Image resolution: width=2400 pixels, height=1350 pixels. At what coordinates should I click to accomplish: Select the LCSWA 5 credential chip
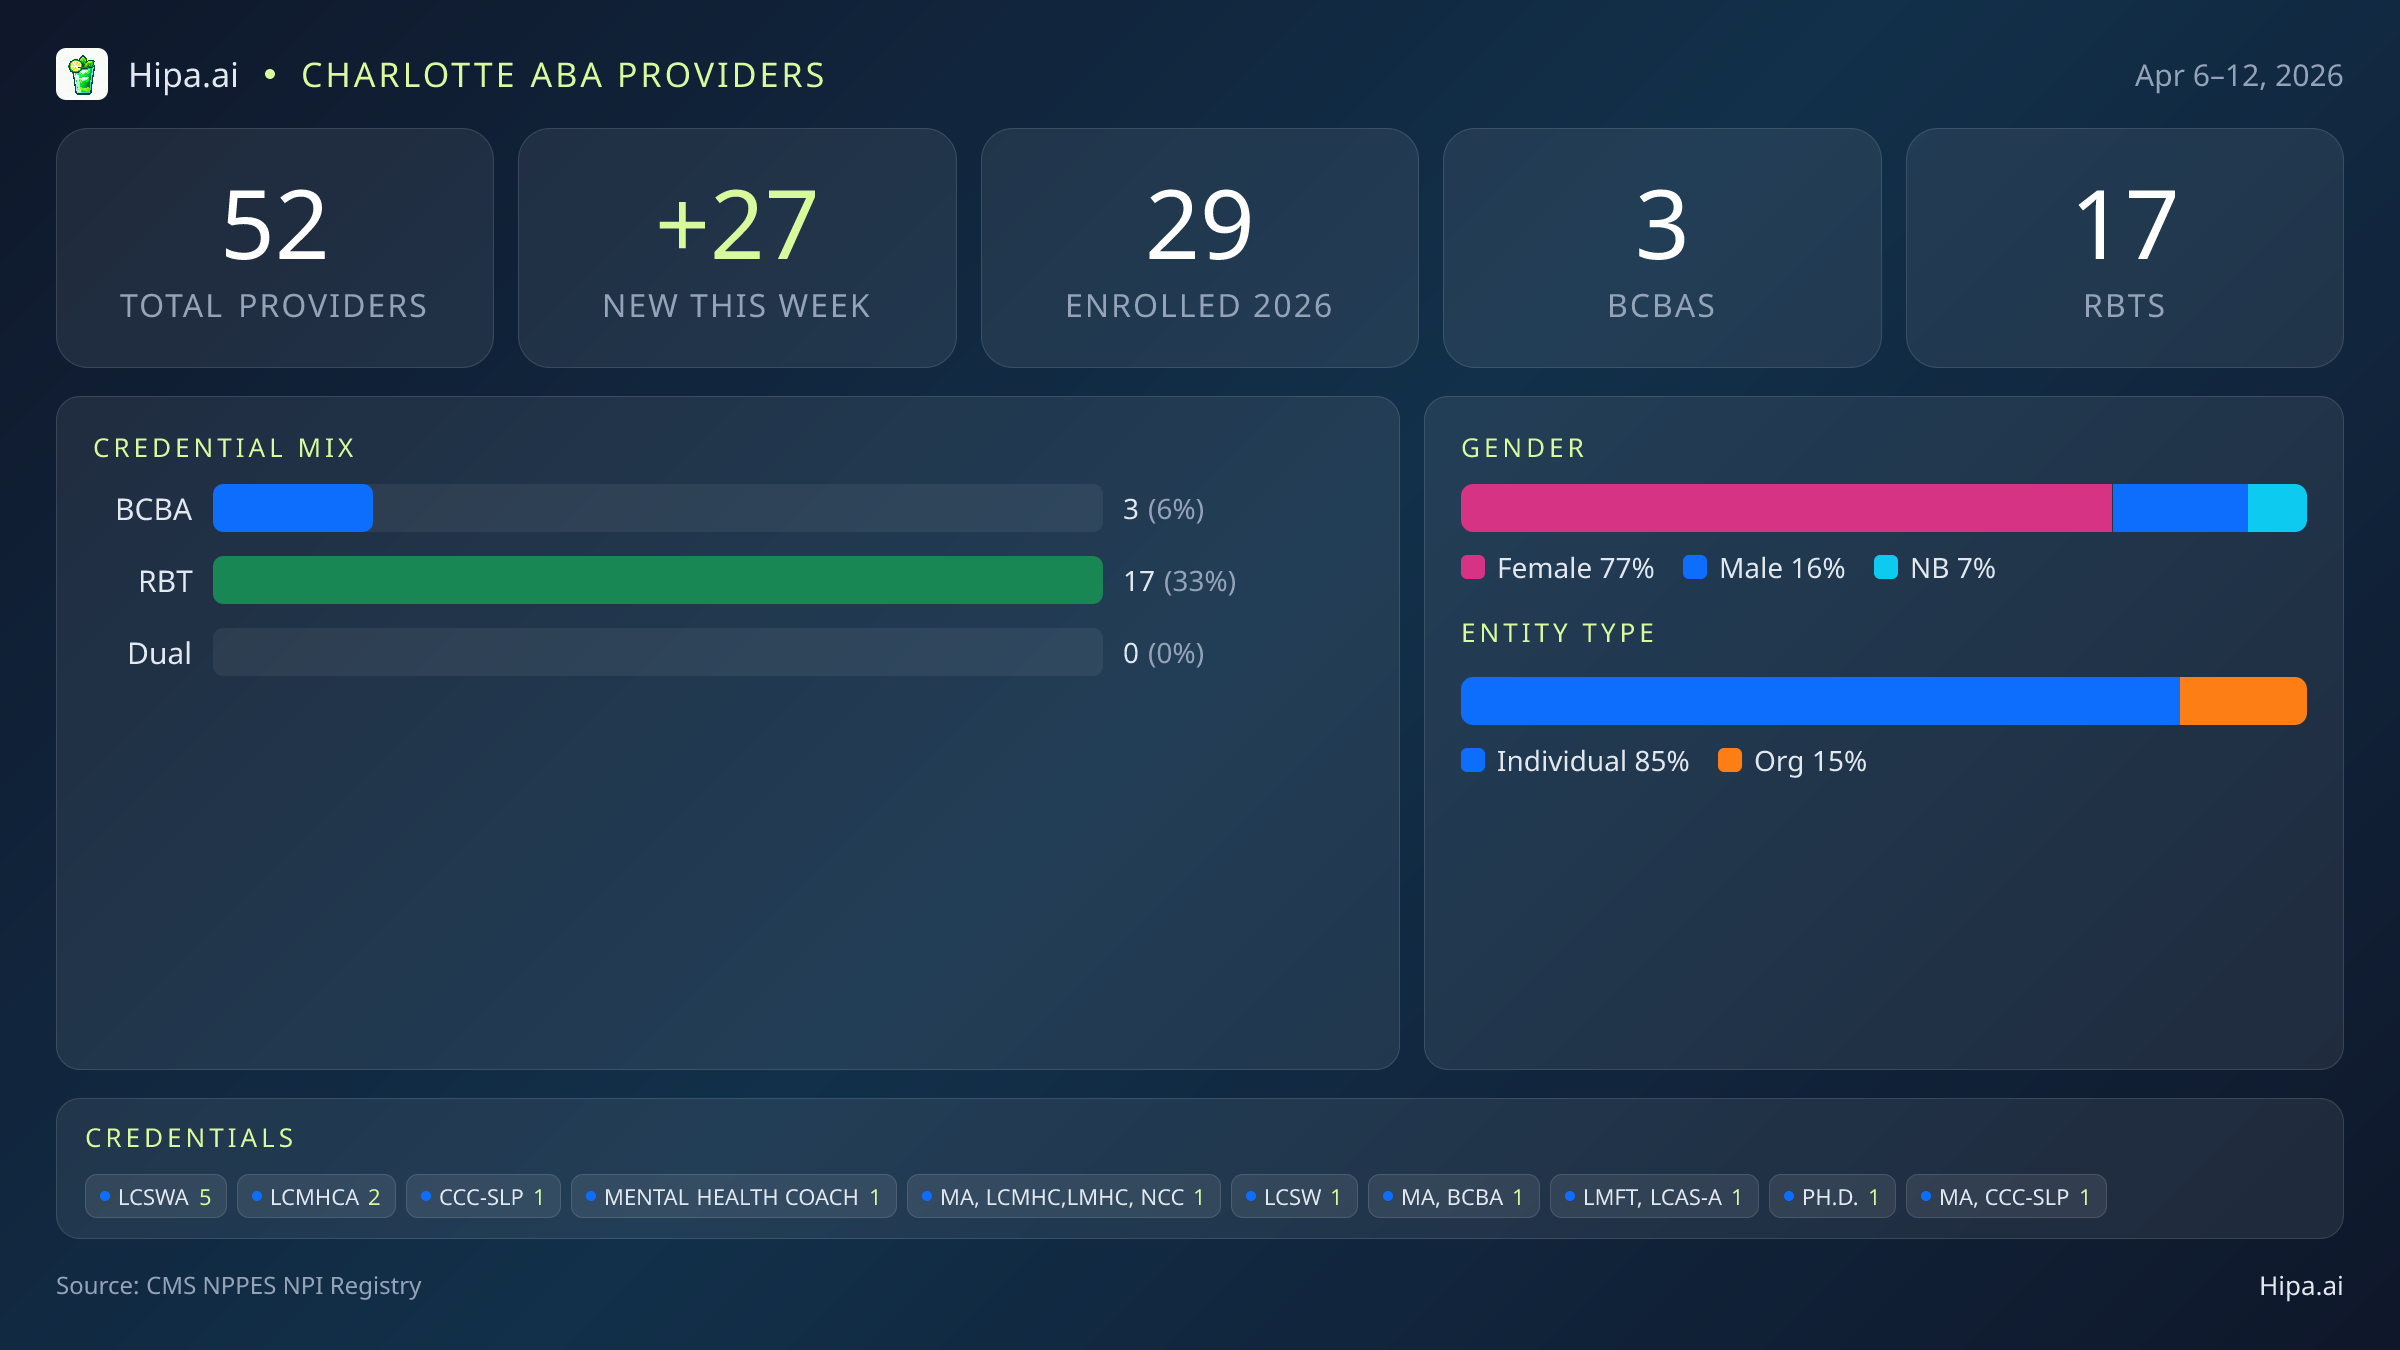[x=156, y=1196]
